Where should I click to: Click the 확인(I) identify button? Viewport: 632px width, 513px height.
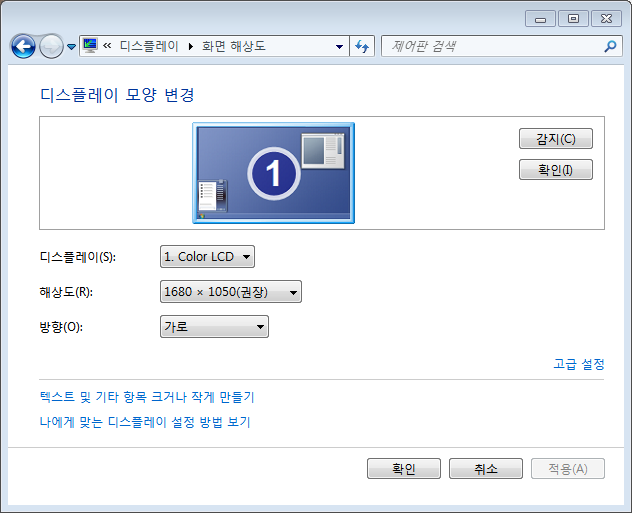coord(556,170)
